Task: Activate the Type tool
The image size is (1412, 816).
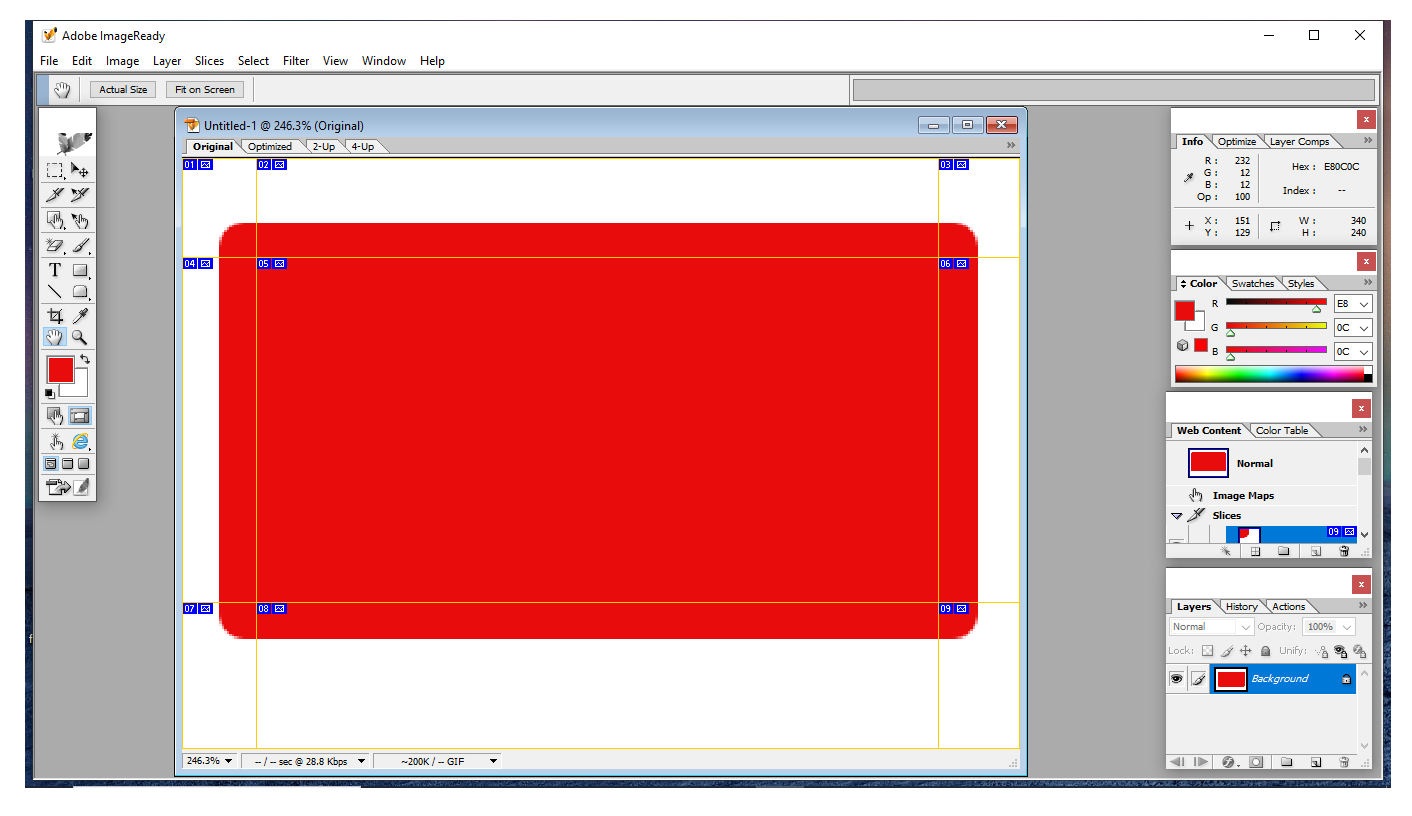Action: 55,270
